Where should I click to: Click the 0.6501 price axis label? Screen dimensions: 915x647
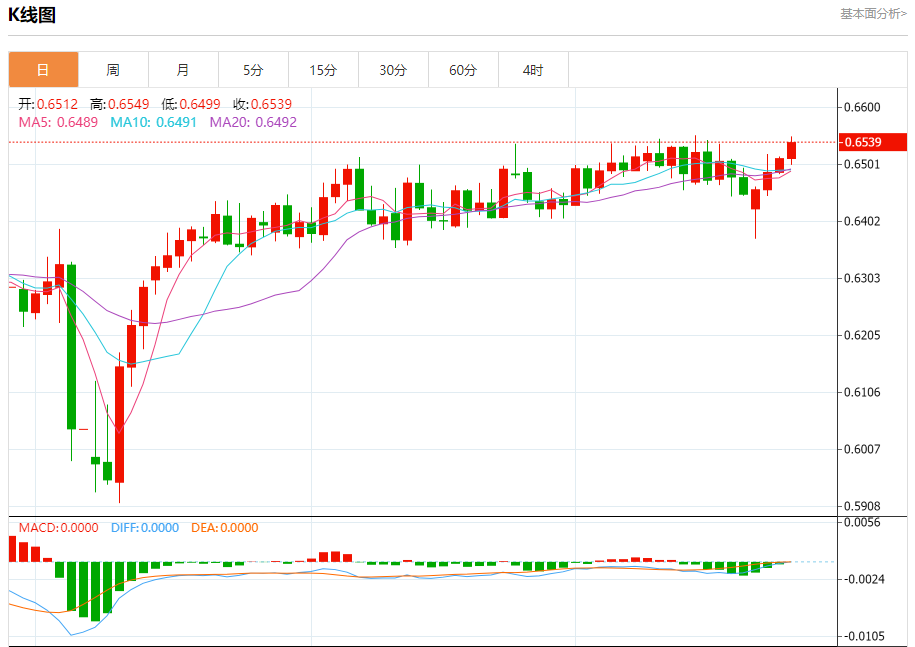862,164
